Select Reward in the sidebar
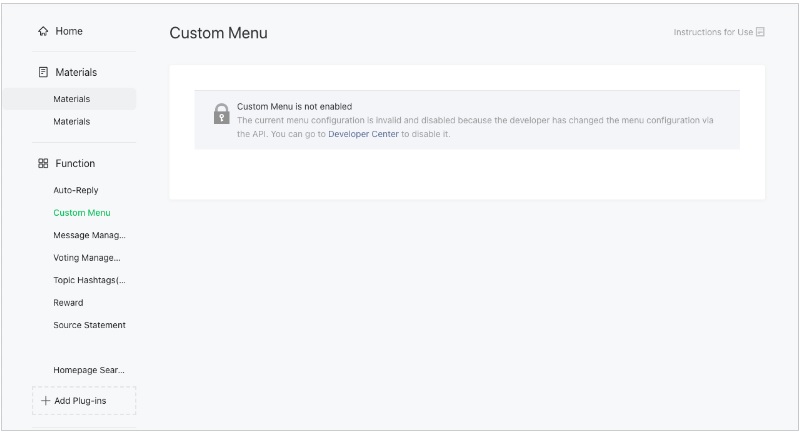803x433 pixels. [x=68, y=303]
